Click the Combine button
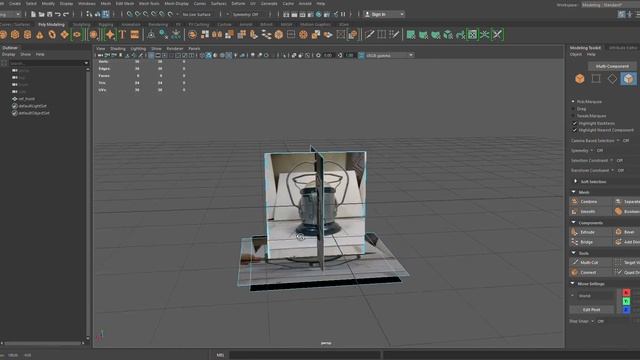The height and width of the screenshot is (360, 640). [x=591, y=202]
